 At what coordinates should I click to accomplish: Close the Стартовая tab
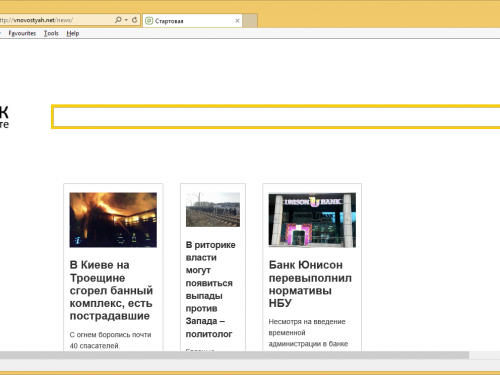point(237,21)
